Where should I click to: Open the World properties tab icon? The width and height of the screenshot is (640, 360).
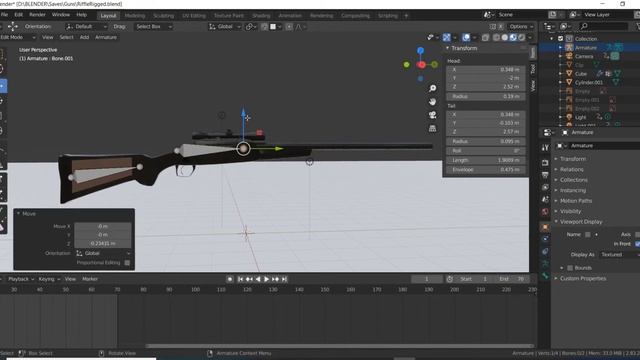[545, 212]
